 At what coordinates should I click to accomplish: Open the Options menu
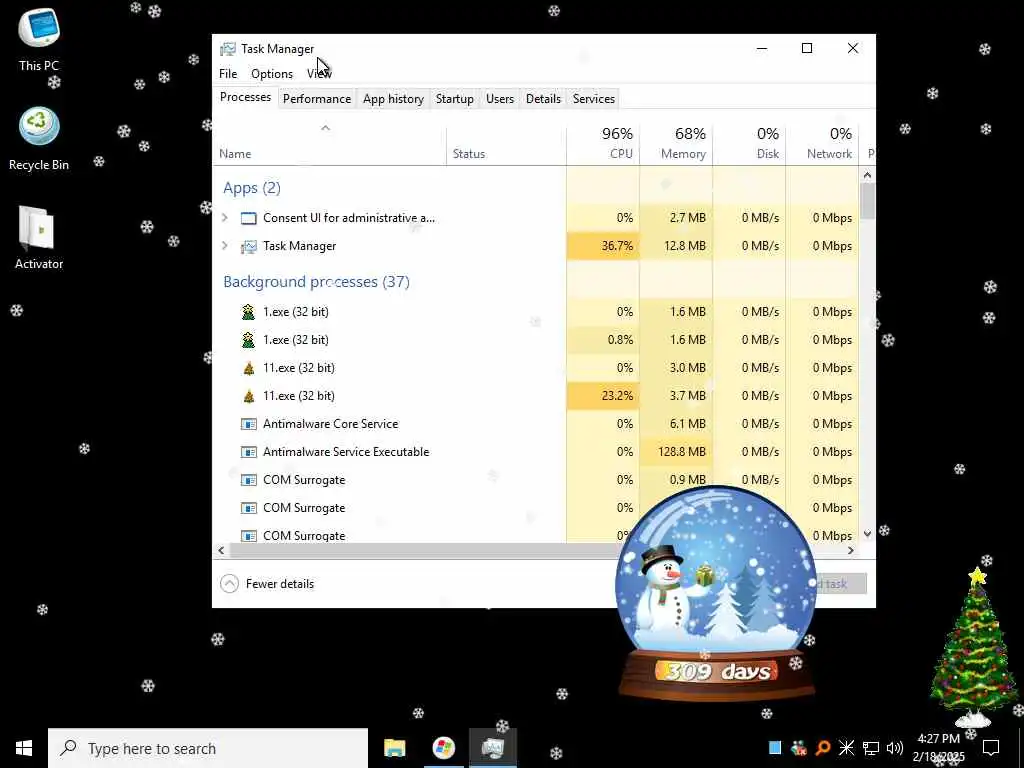tap(272, 74)
